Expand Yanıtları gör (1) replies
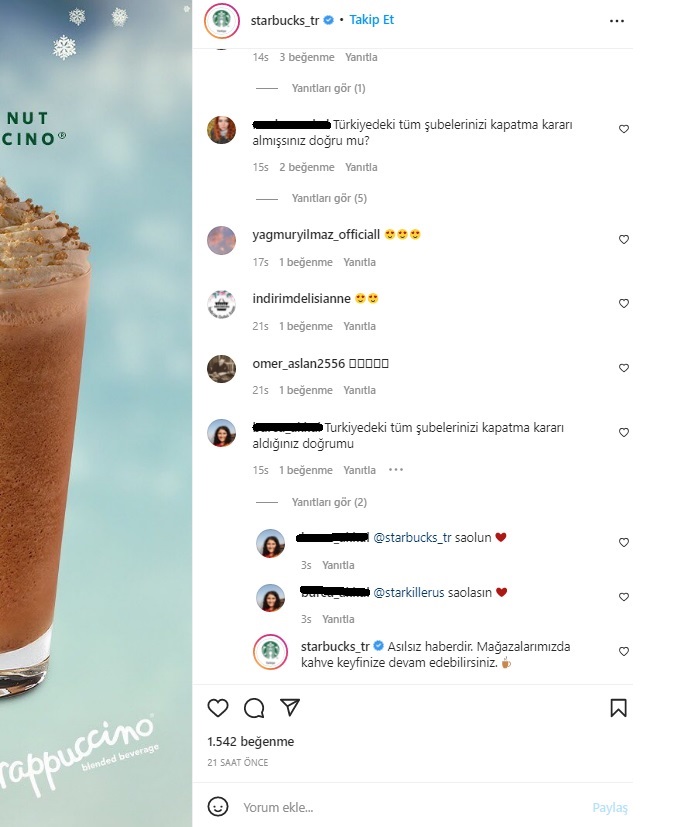Screen dimensions: 700x827 pyautogui.click(x=328, y=88)
